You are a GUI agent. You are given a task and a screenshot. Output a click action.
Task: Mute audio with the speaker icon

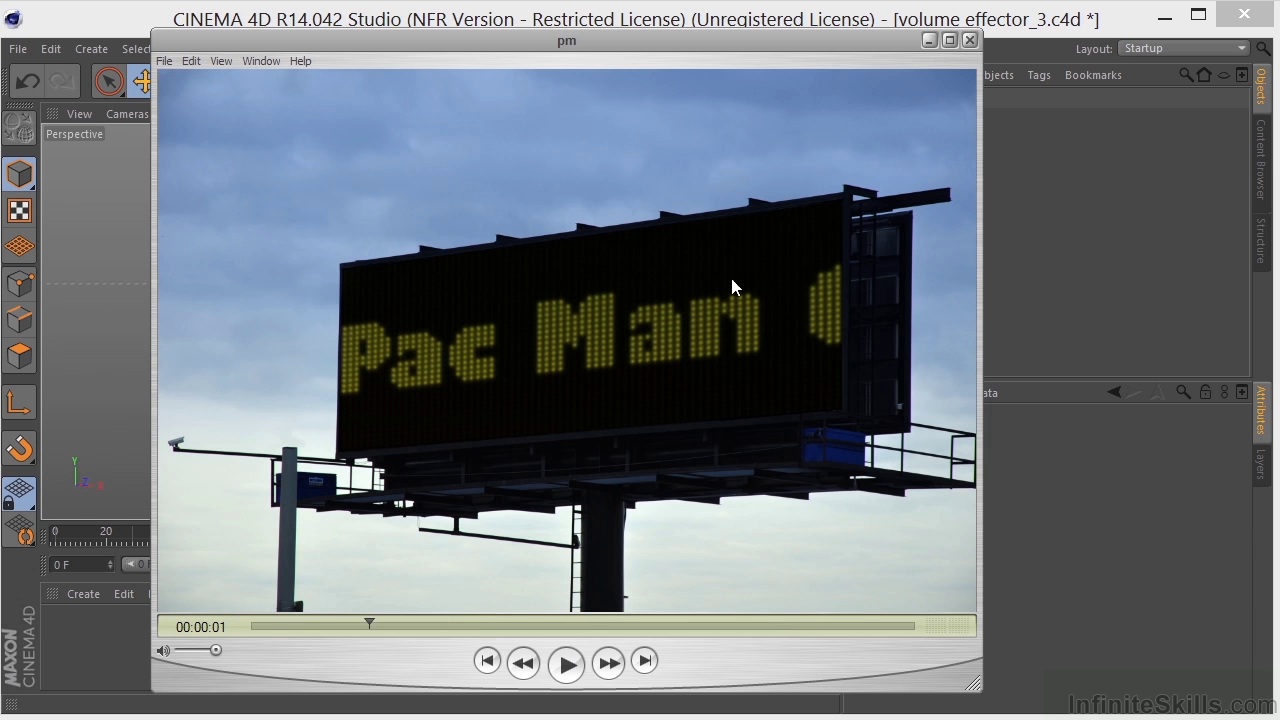click(x=163, y=651)
